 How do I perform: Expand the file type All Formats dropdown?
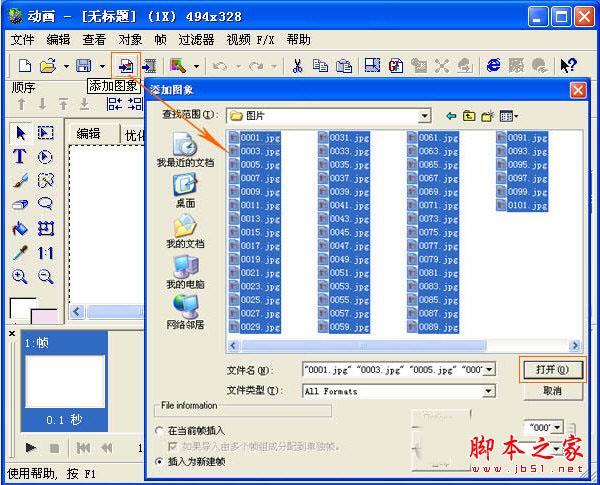[x=489, y=391]
